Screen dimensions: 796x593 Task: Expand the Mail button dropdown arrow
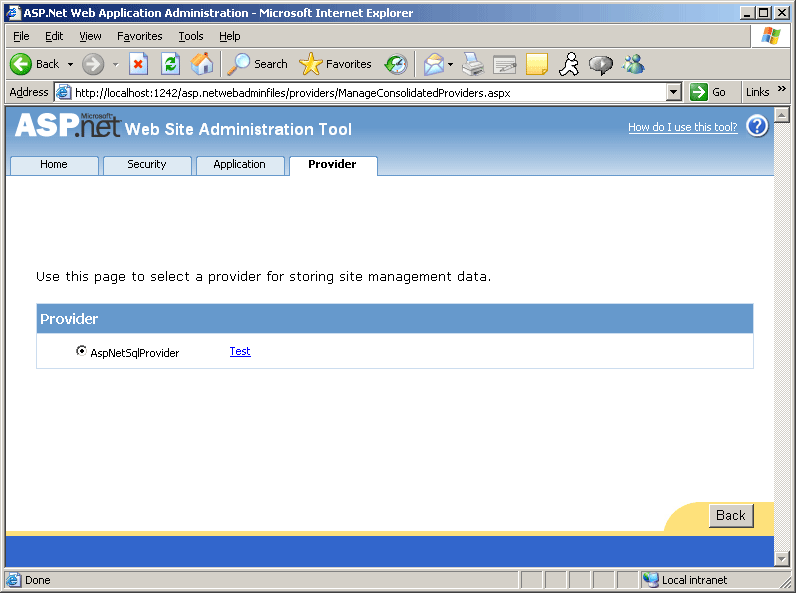(450, 64)
